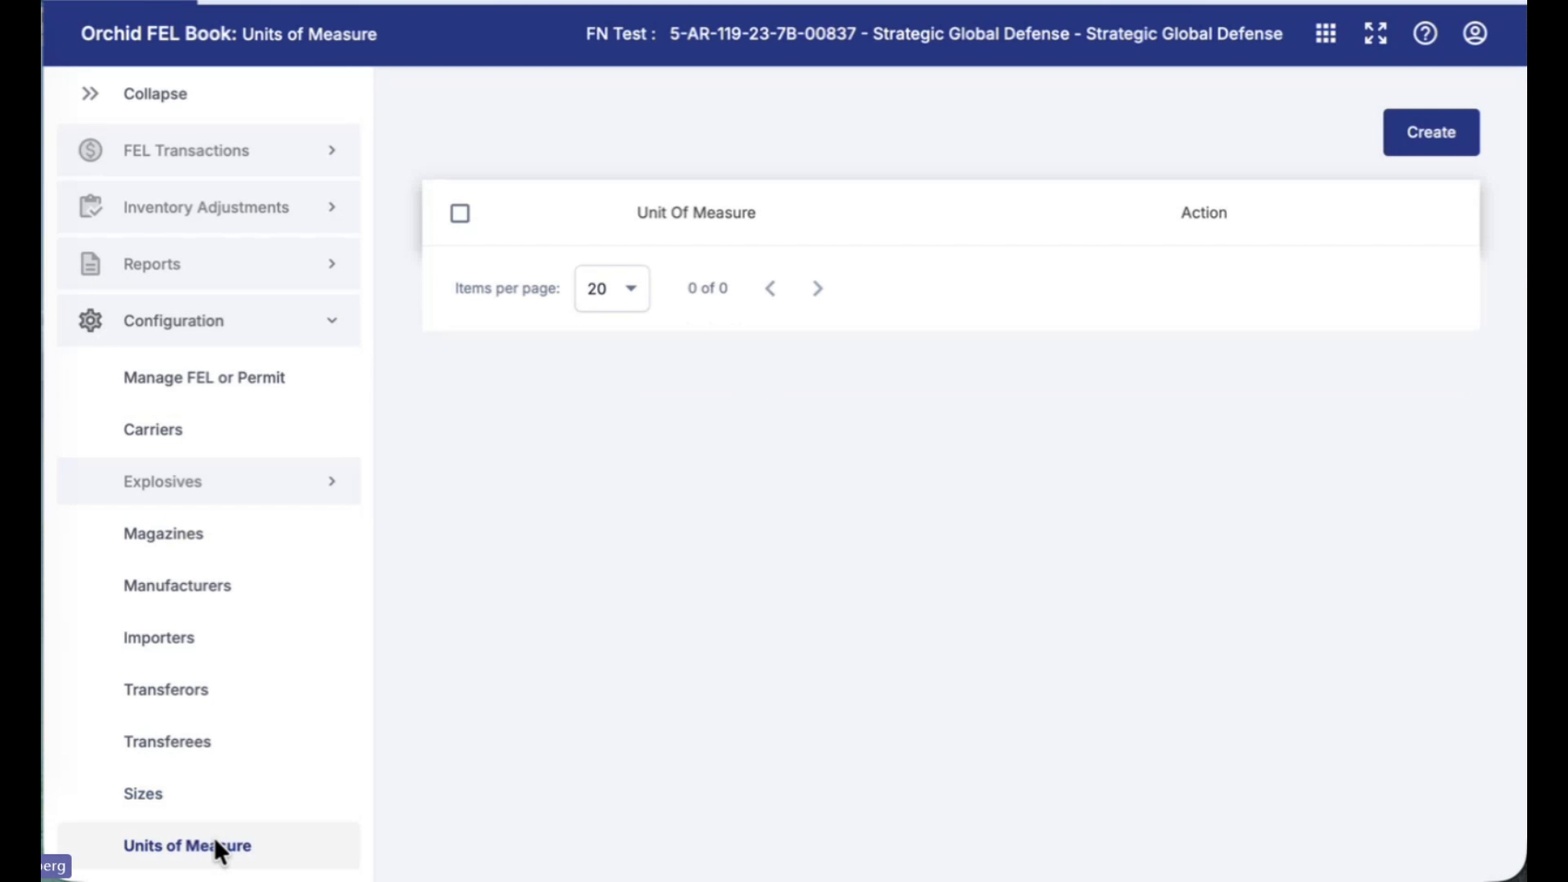Check the select-all checkbox in table header
This screenshot has height=882, width=1568.
click(460, 213)
